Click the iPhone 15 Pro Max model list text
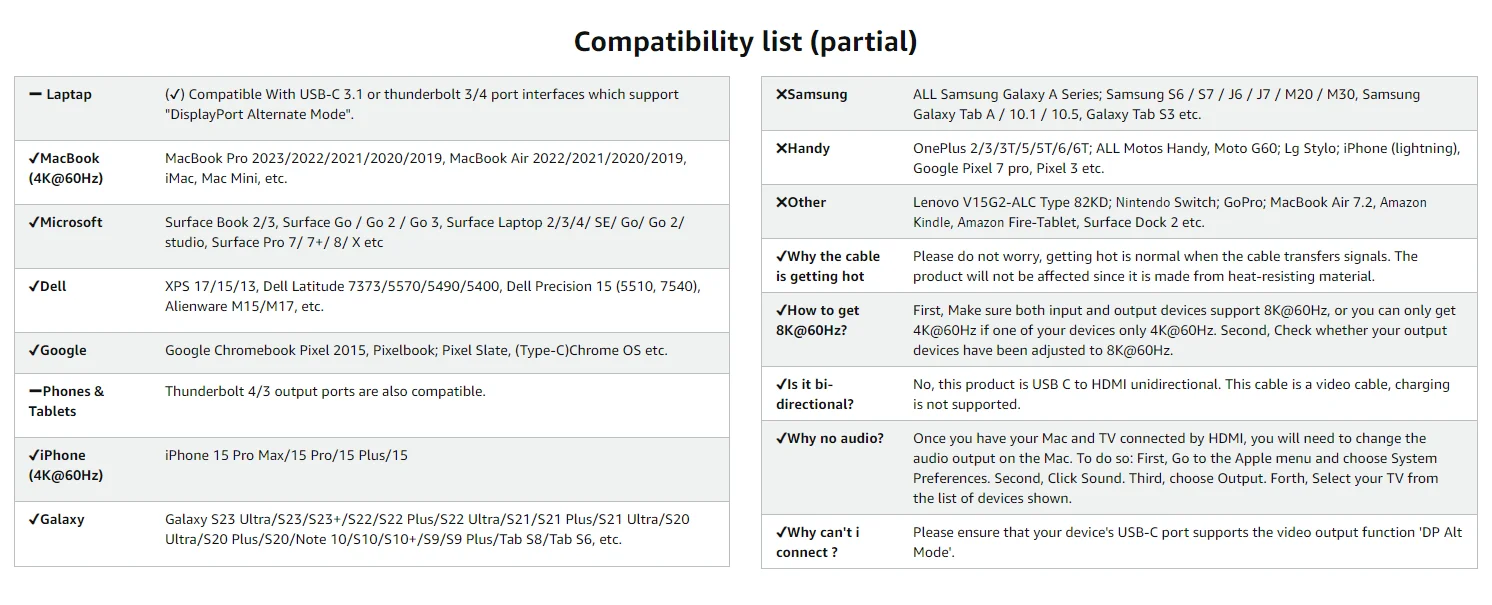This screenshot has width=1492, height=605. point(286,455)
